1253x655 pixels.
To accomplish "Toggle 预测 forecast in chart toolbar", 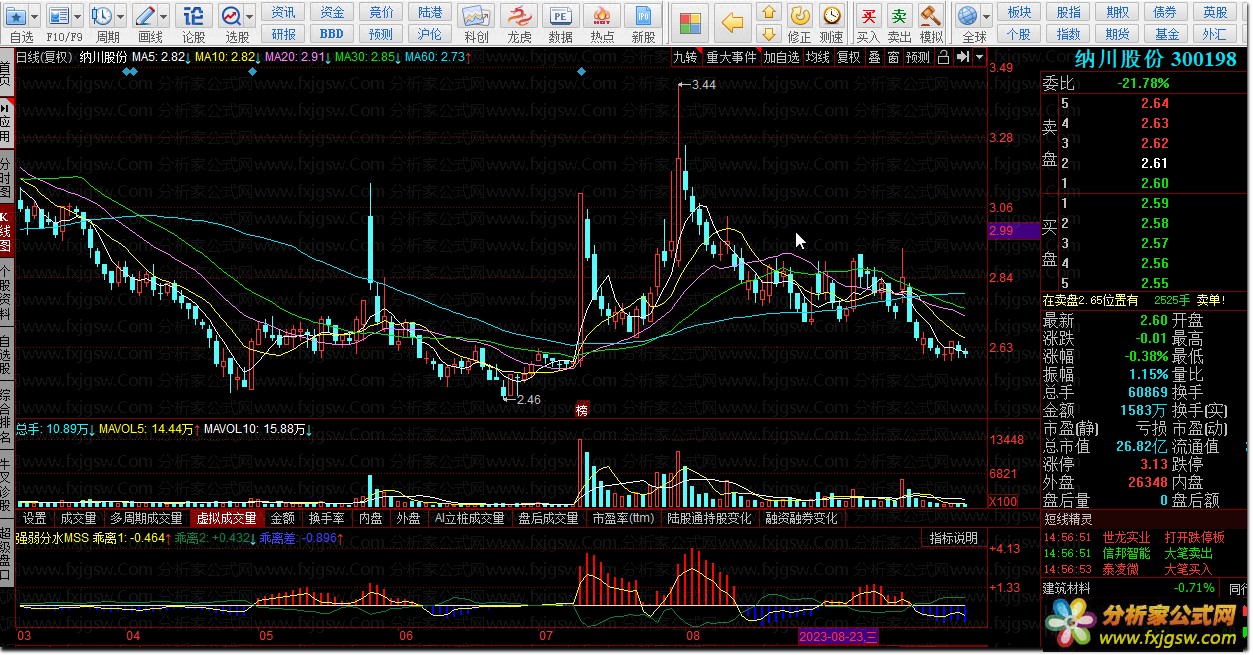I will [918, 57].
